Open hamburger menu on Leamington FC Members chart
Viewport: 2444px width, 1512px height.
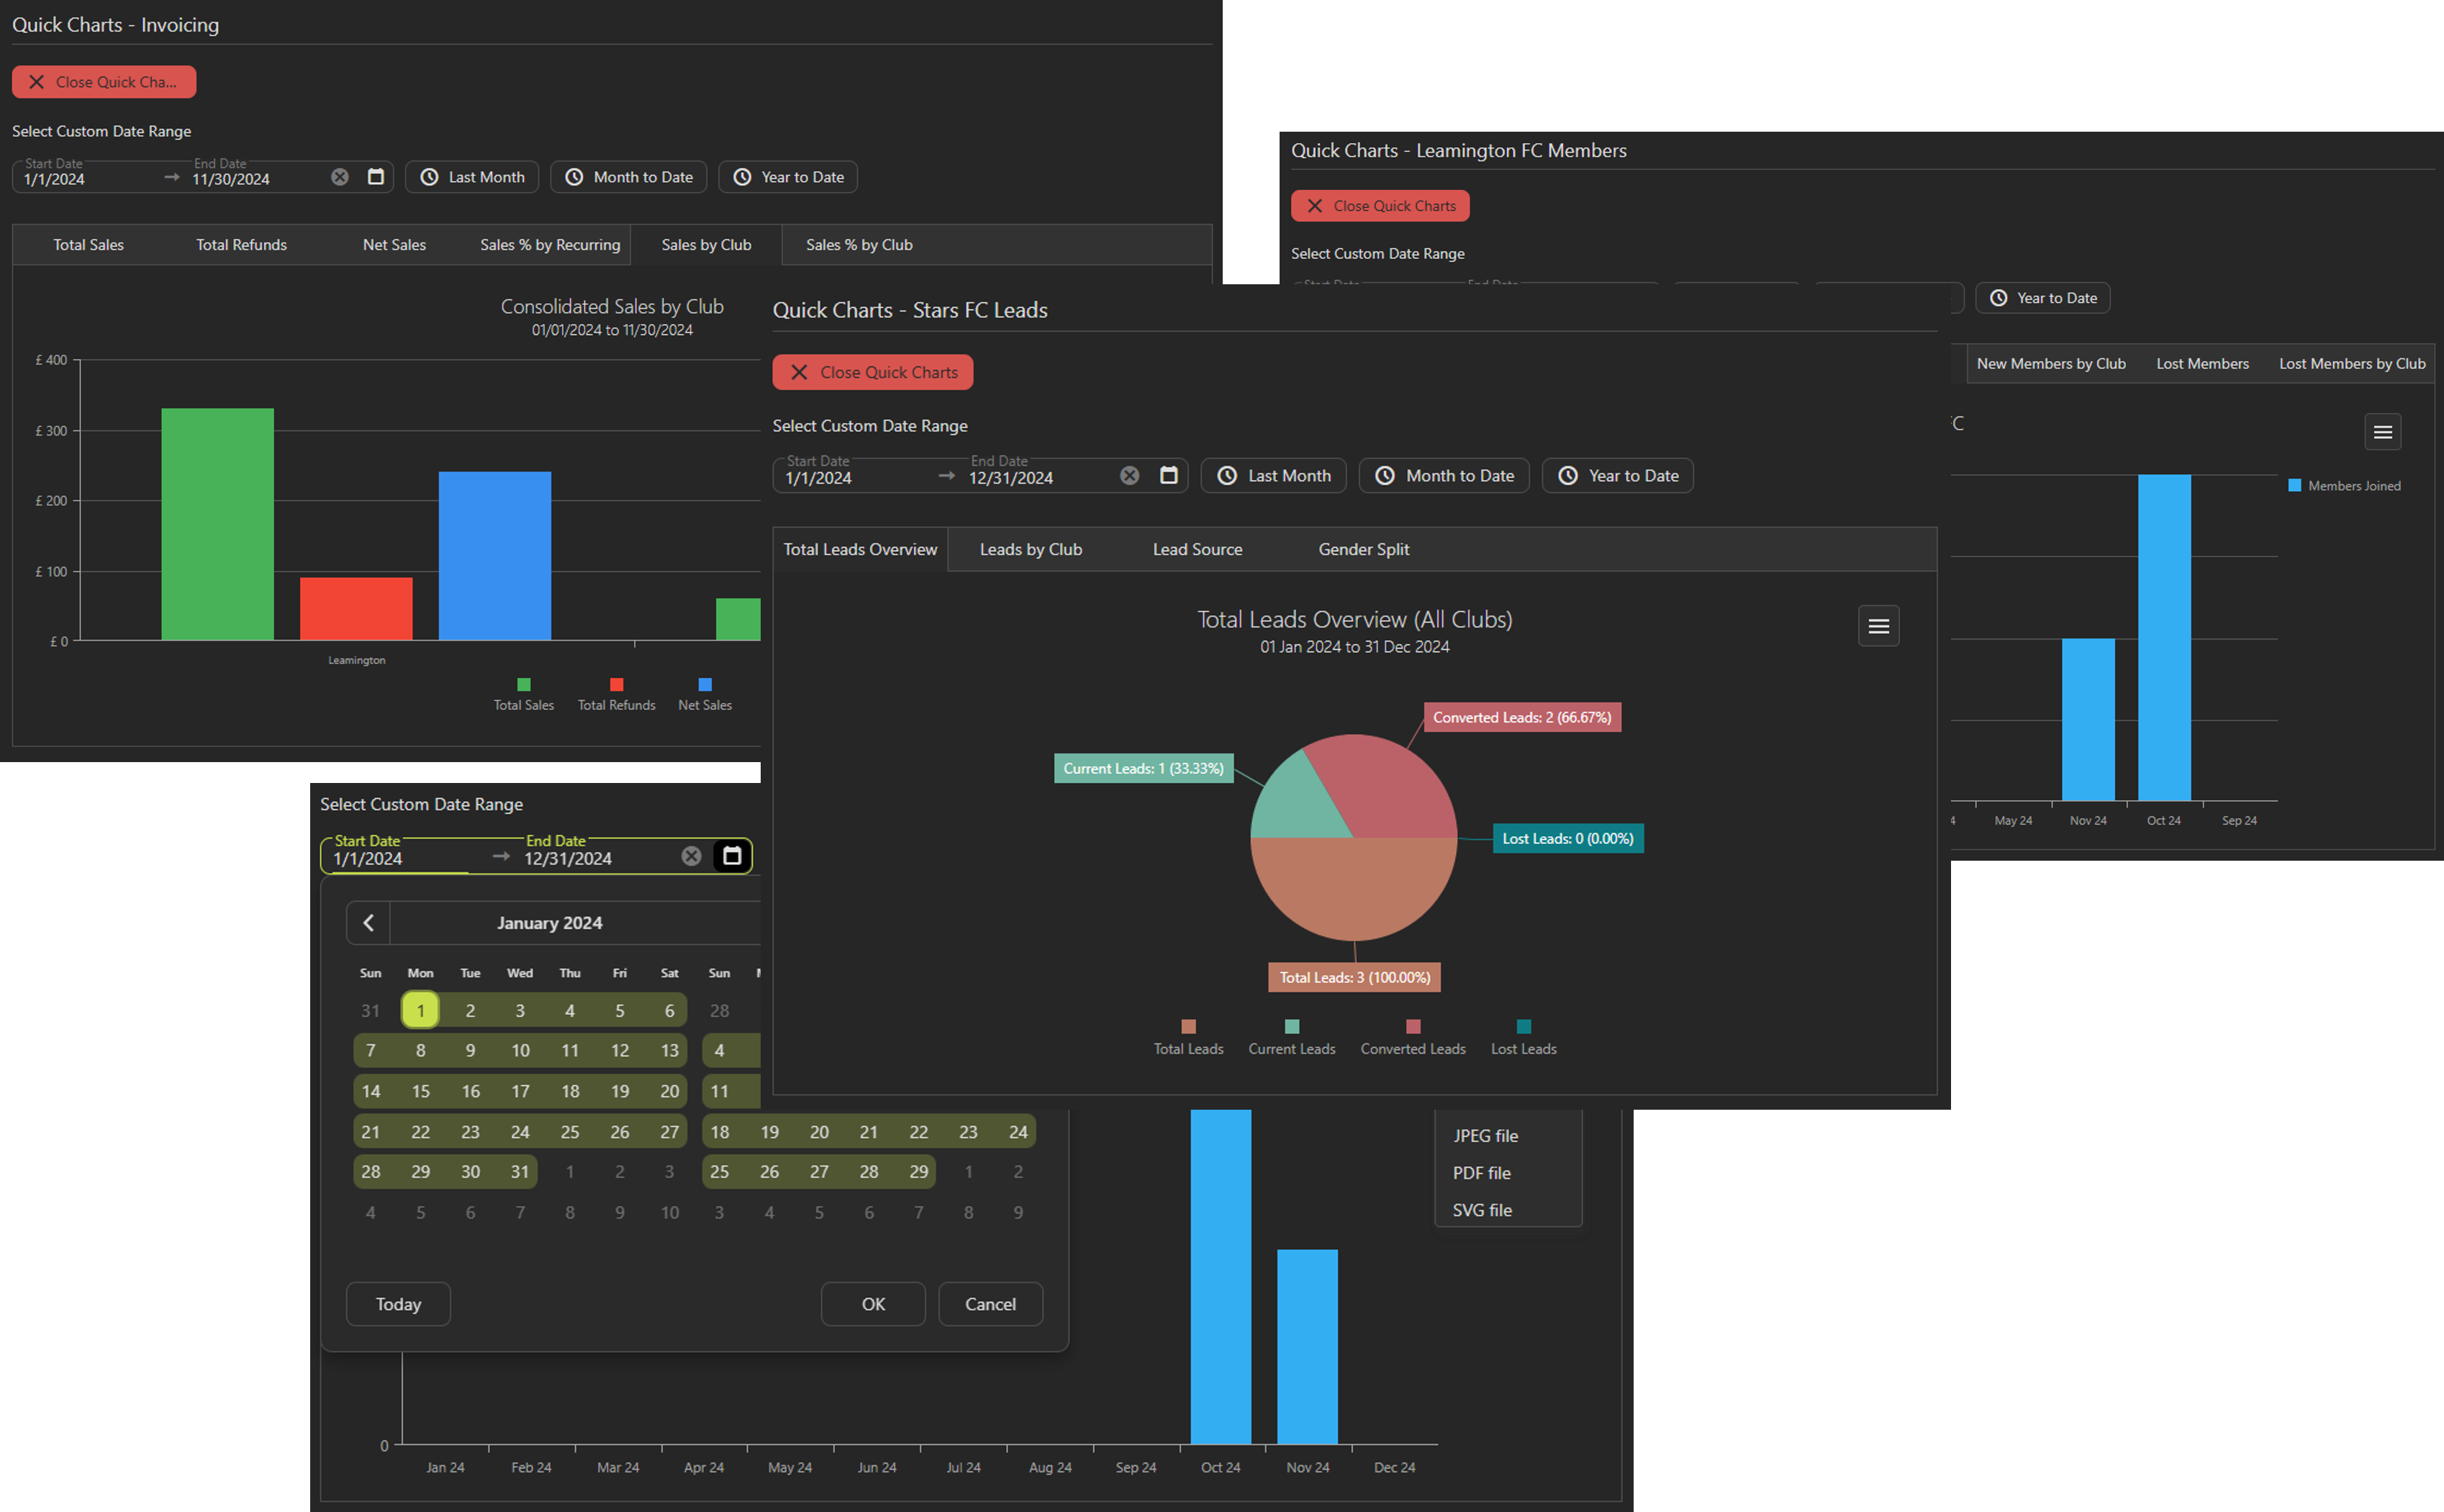coord(2382,432)
